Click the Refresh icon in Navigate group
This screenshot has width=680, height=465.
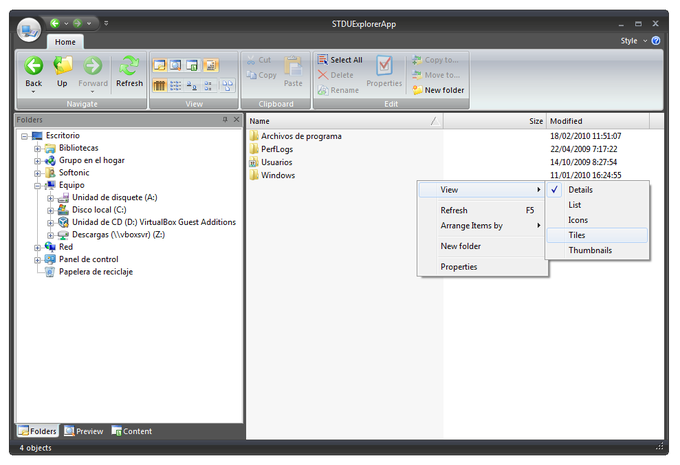pyautogui.click(x=129, y=65)
